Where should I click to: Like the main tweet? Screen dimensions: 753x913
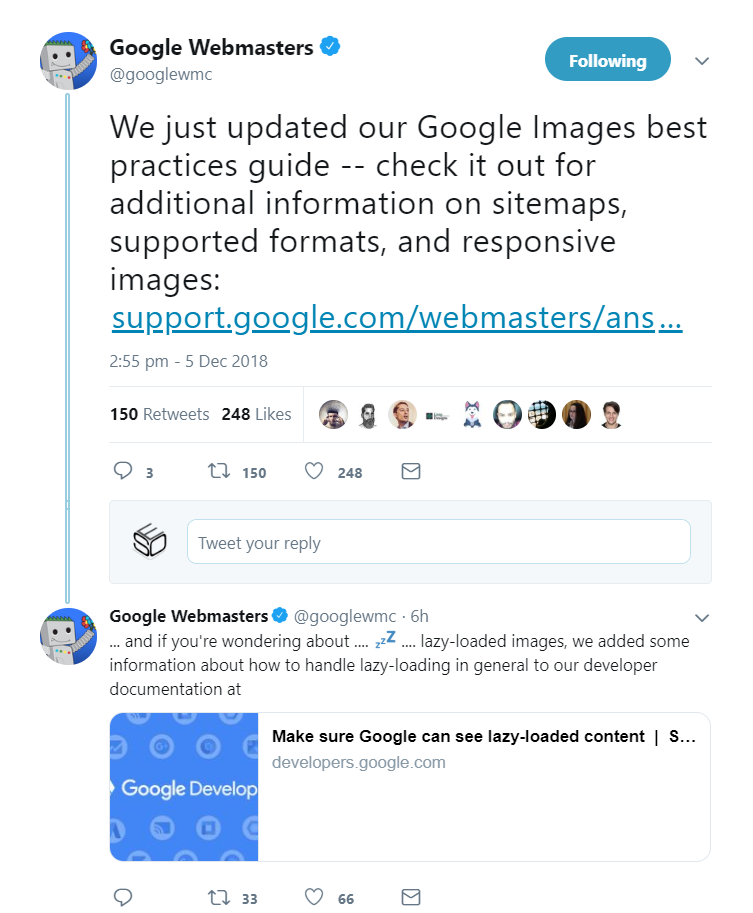(313, 471)
